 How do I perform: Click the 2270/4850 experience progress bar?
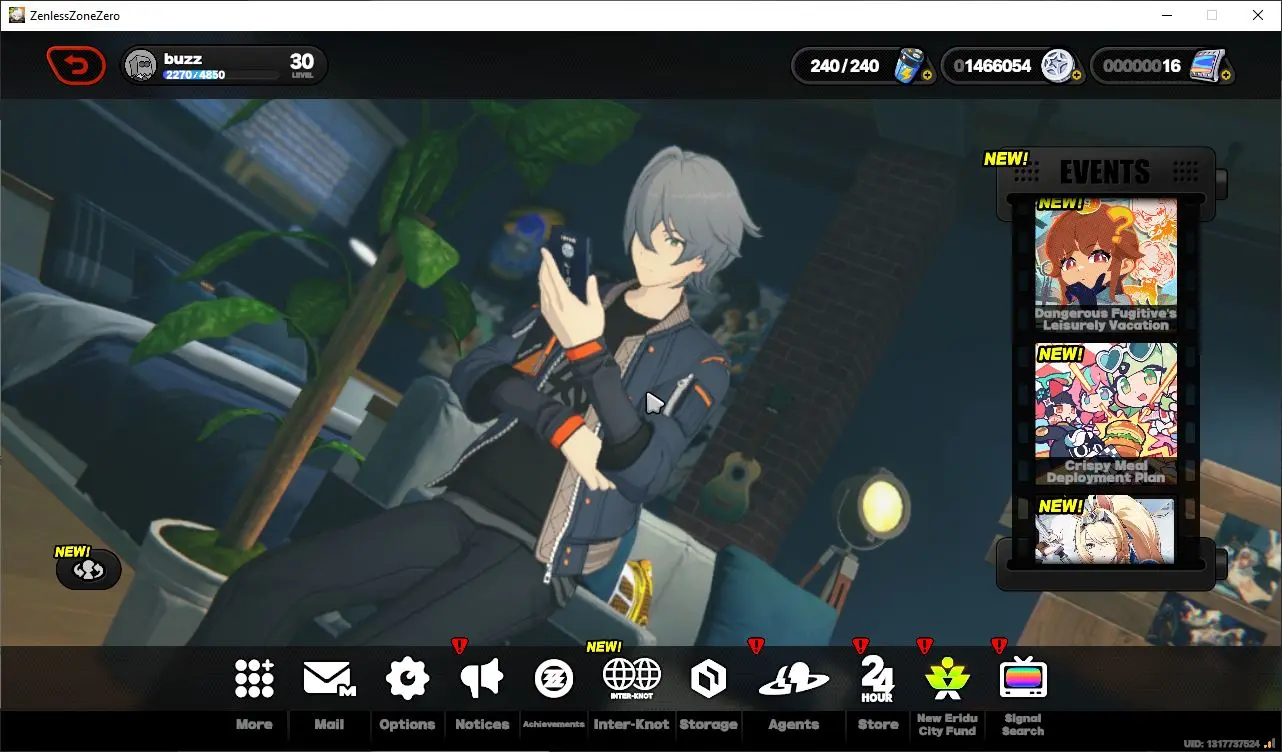point(222,76)
